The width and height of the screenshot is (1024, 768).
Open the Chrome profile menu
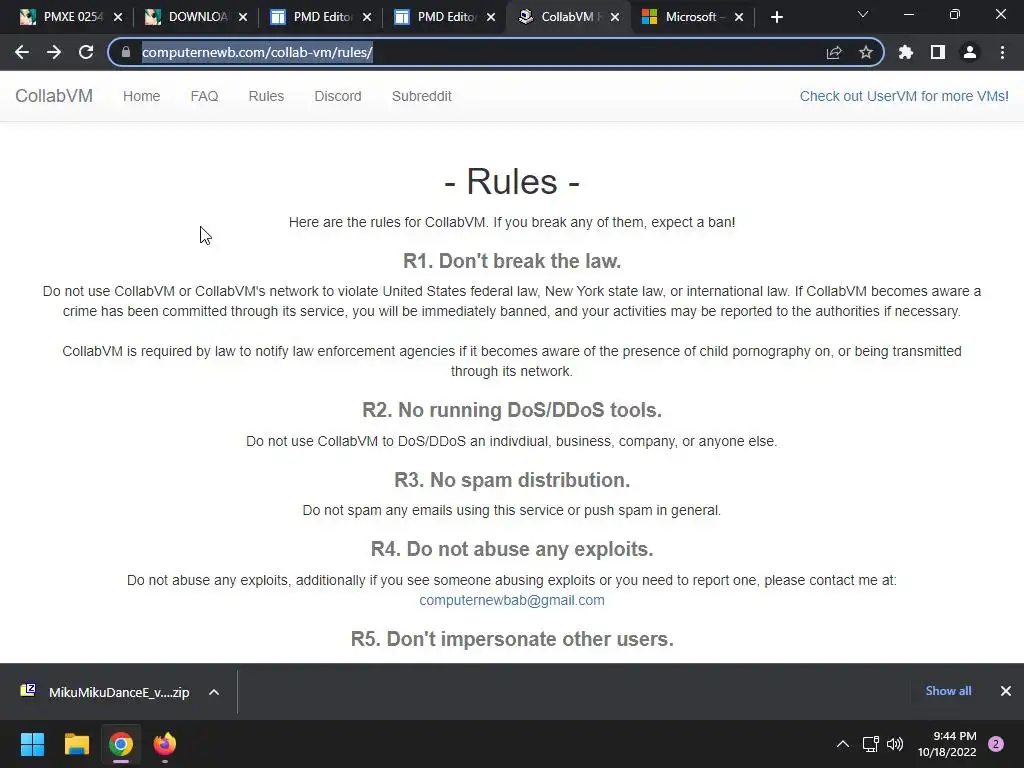point(970,52)
